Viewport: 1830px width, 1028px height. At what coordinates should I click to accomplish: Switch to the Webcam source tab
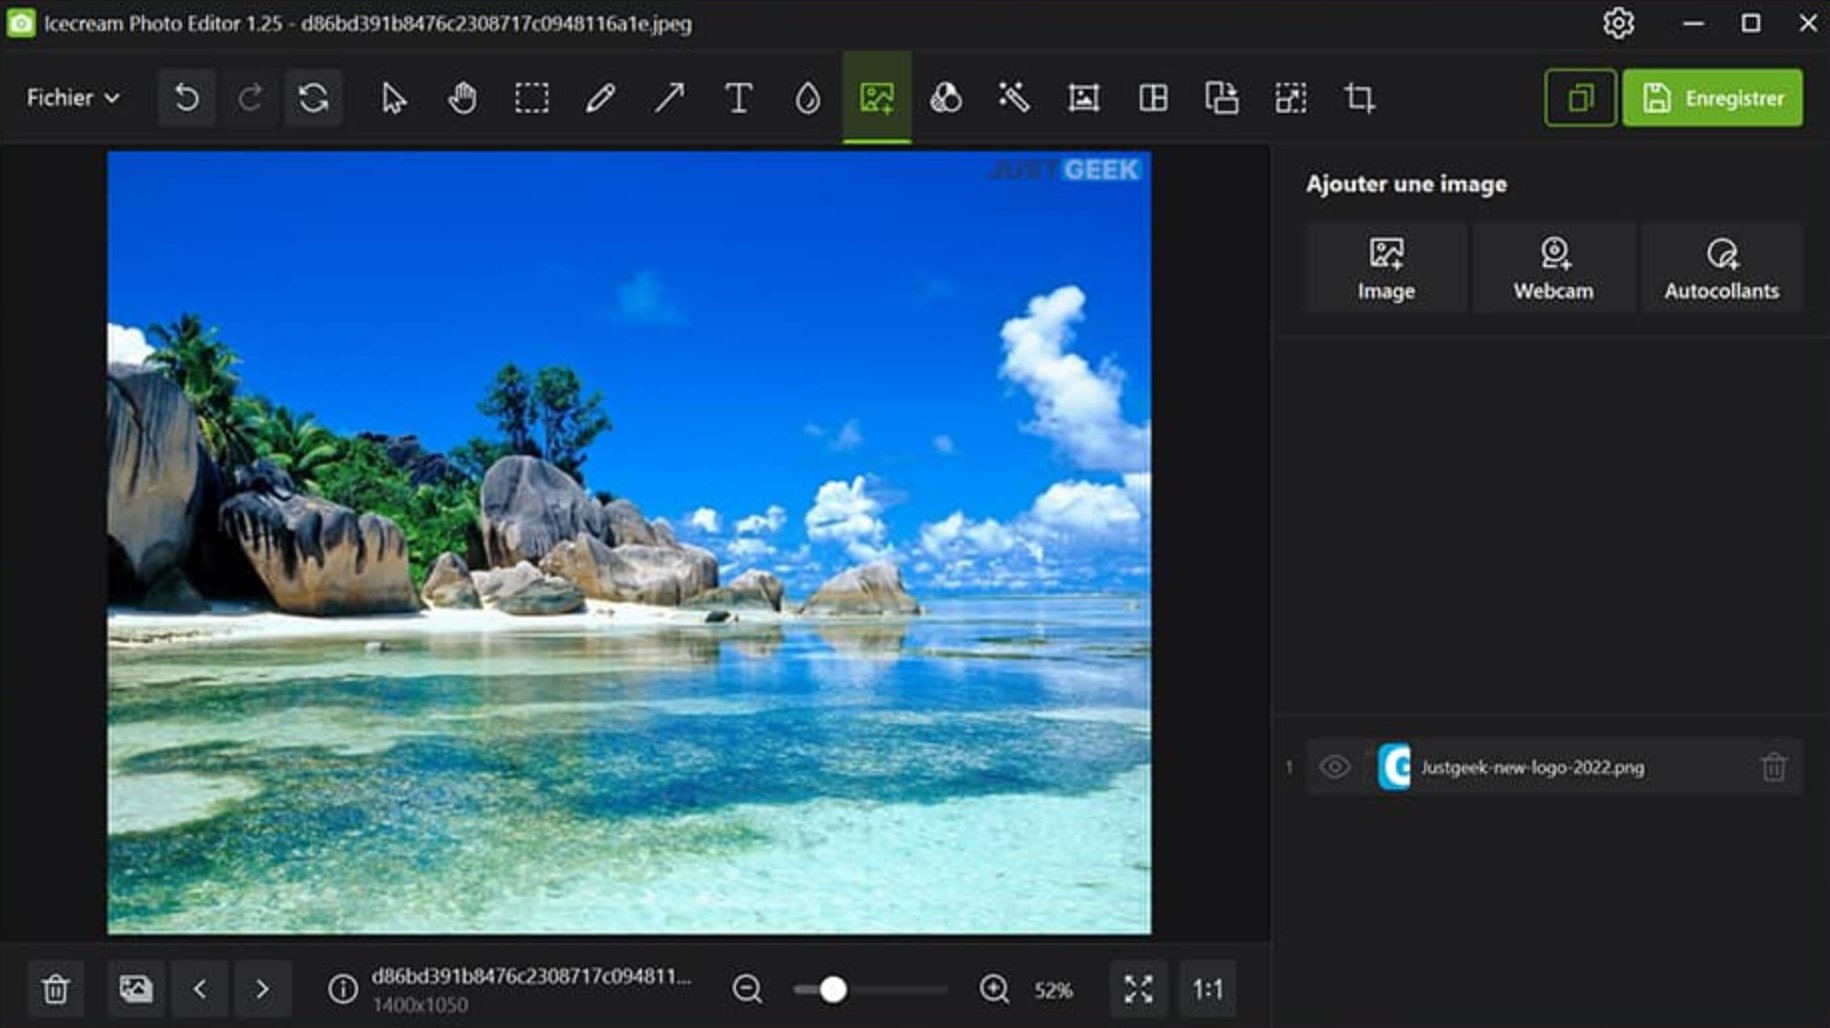pyautogui.click(x=1553, y=267)
